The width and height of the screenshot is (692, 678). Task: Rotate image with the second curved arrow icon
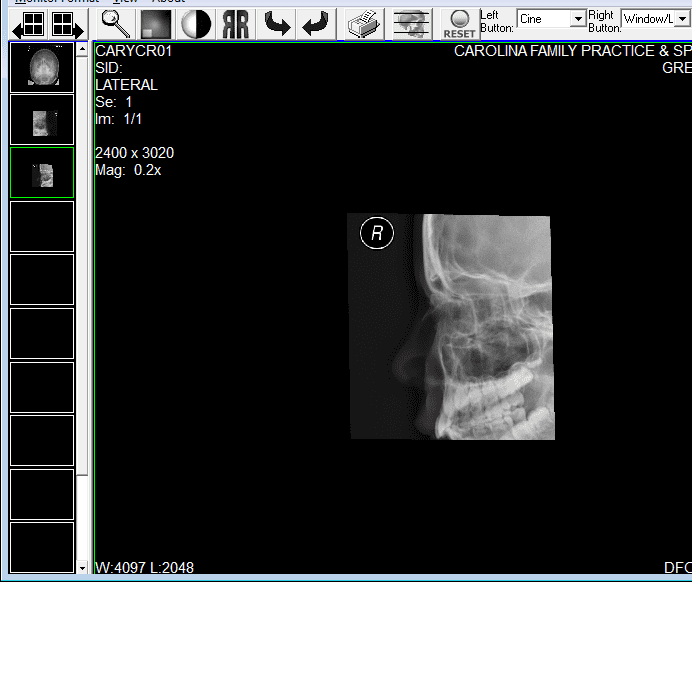(317, 24)
